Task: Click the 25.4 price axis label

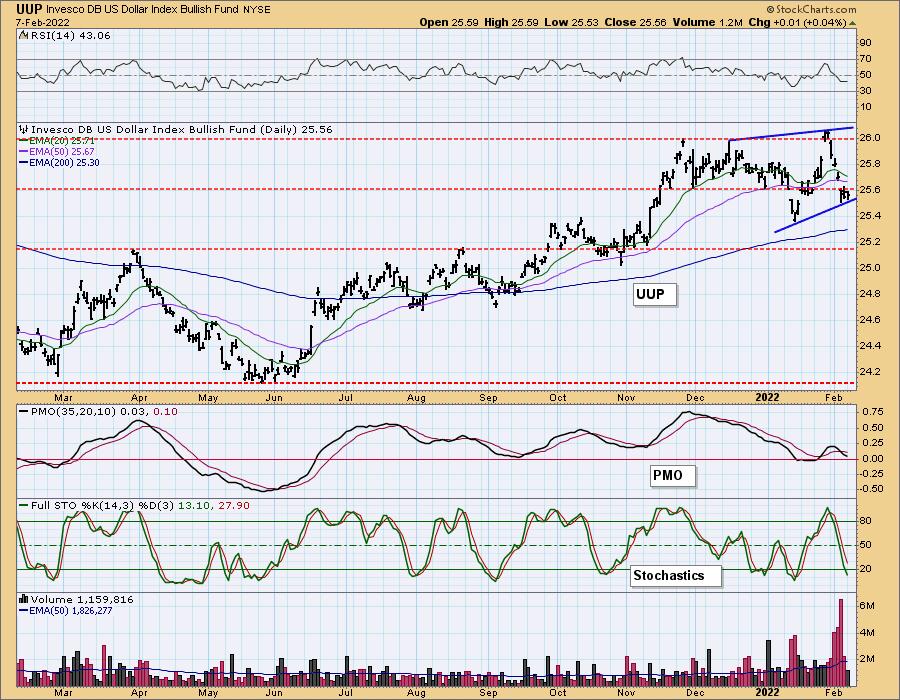Action: tap(870, 216)
